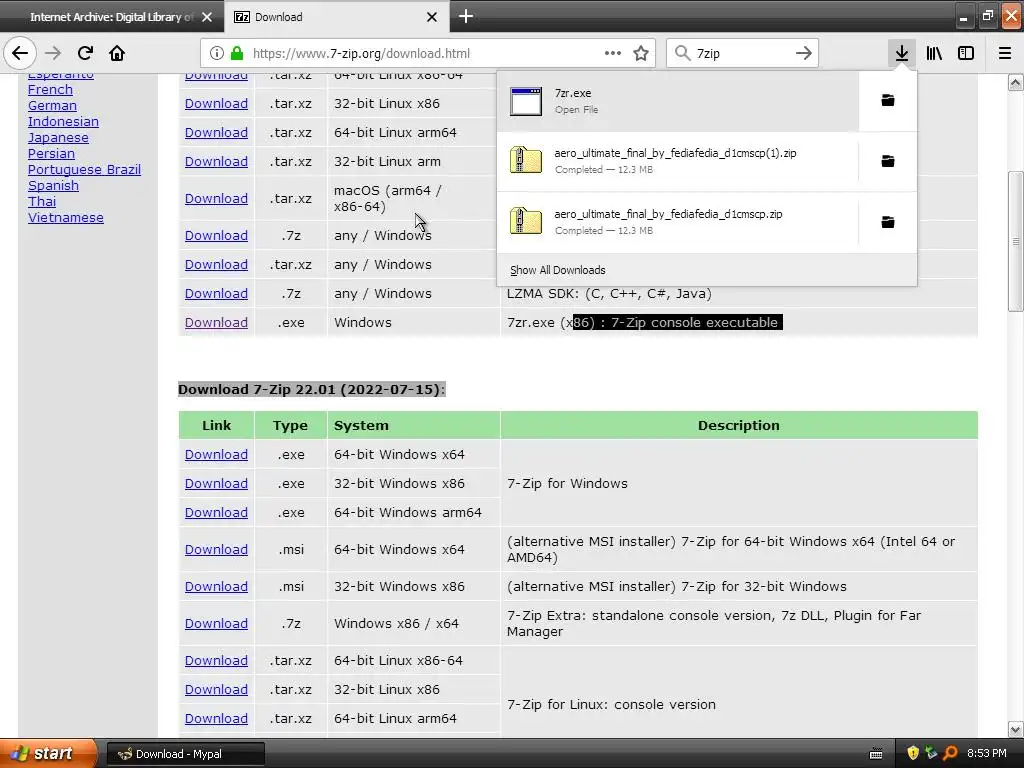Open folder for aero_ultimate...d1cmscp(1).zip
This screenshot has height=768, width=1024.
(888, 161)
